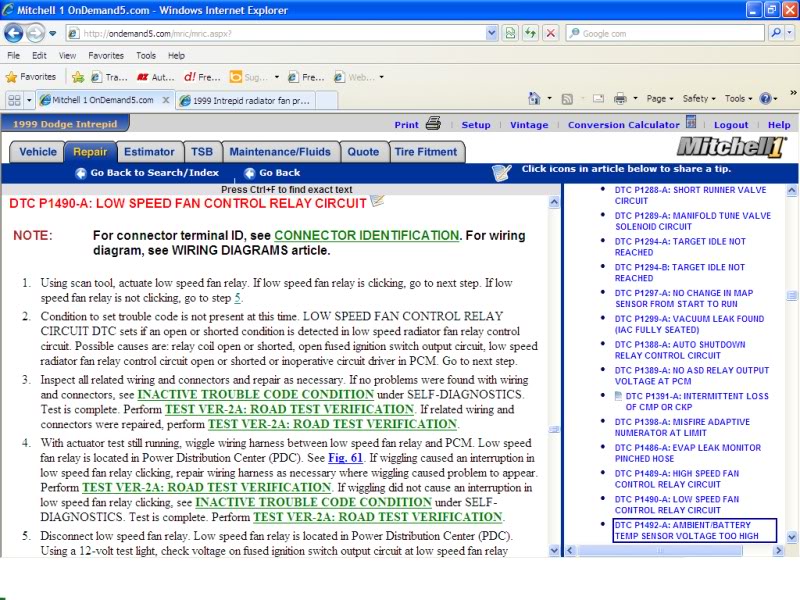Select the Vehicle tab

pos(38,152)
